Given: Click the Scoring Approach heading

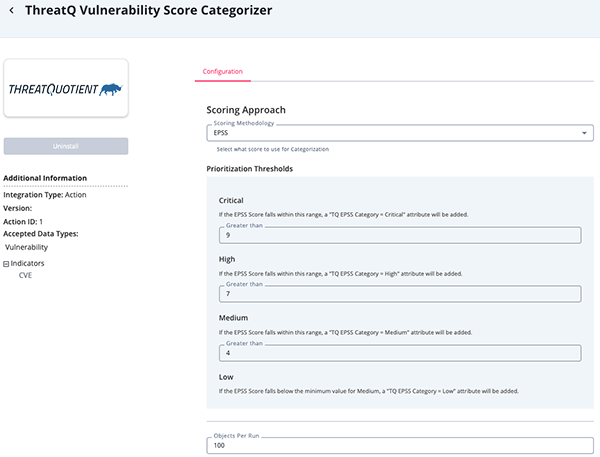Looking at the screenshot, I should pos(246,110).
